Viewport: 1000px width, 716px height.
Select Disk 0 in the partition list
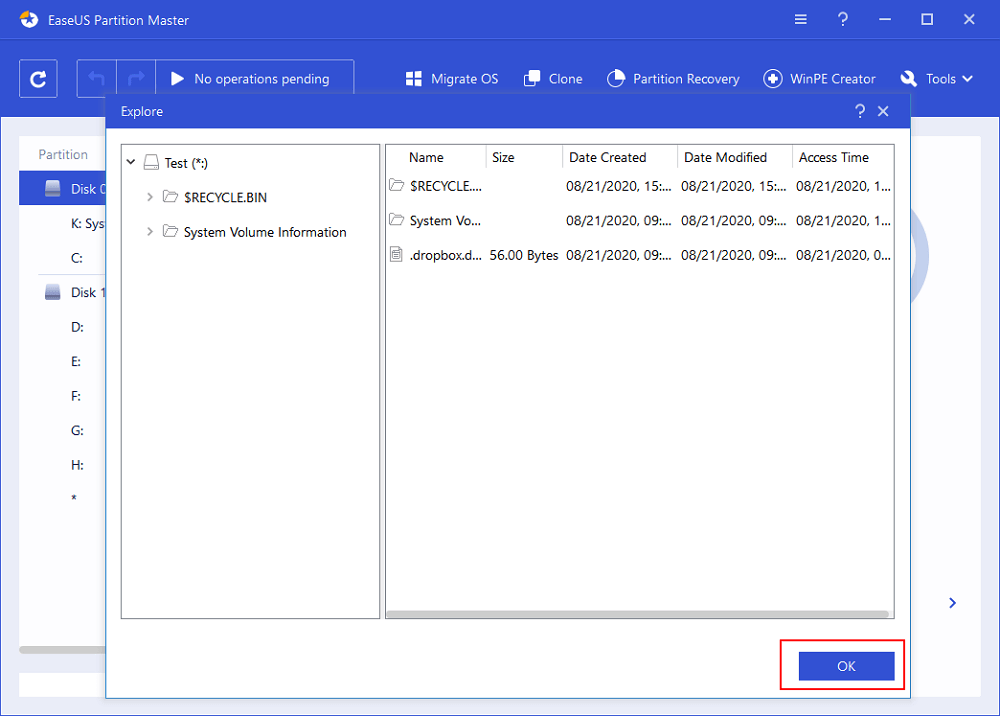tap(62, 189)
